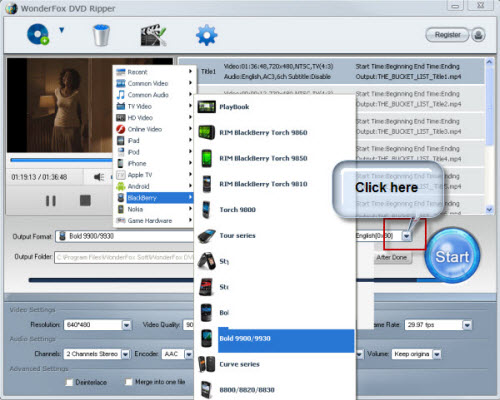Screen dimensions: 500x400
Task: Open the Common Video submenu
Action: coord(154,83)
